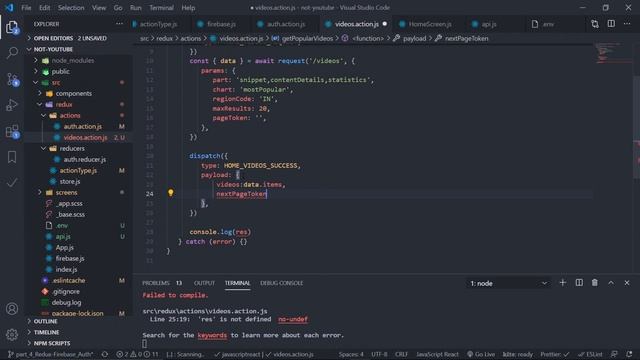
Task: Click the git branch part_4_Redux-Firebase_Auth
Action: point(51,354)
